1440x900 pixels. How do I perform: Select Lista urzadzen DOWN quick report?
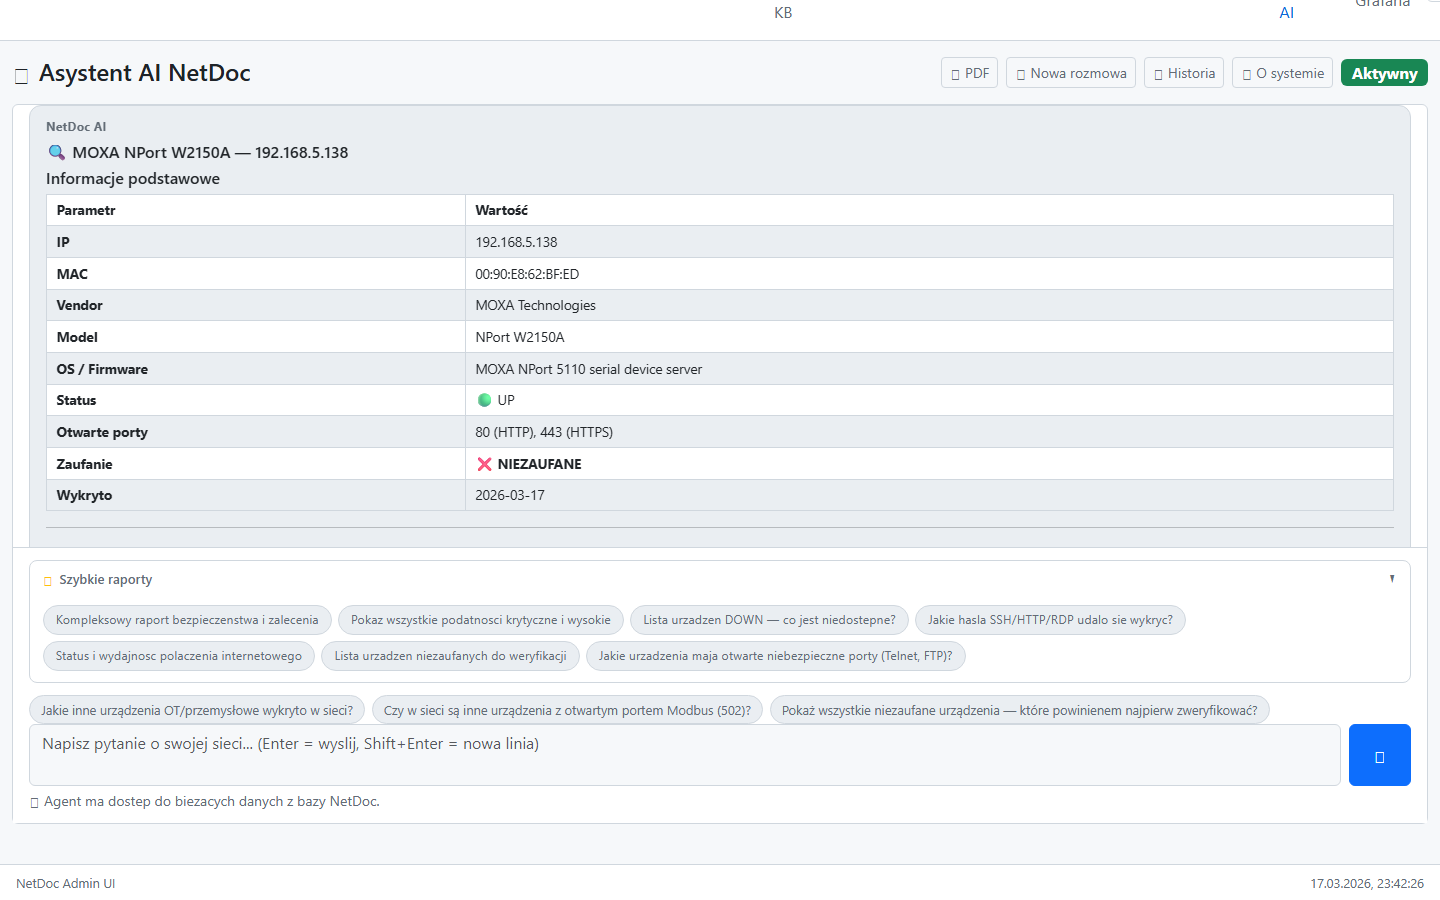click(x=769, y=620)
